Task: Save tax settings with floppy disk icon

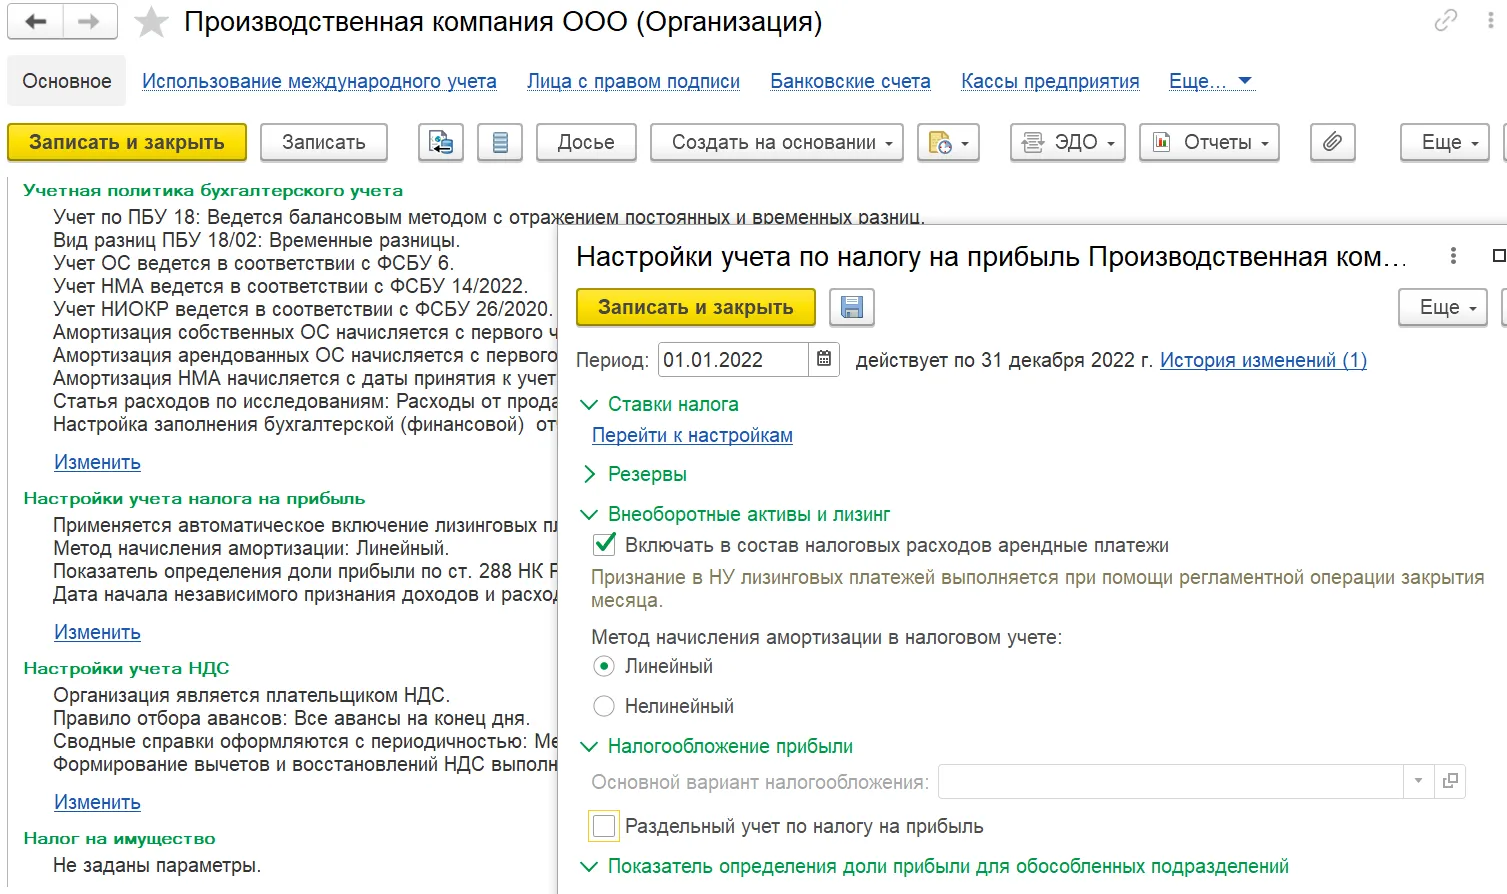Action: (x=852, y=308)
